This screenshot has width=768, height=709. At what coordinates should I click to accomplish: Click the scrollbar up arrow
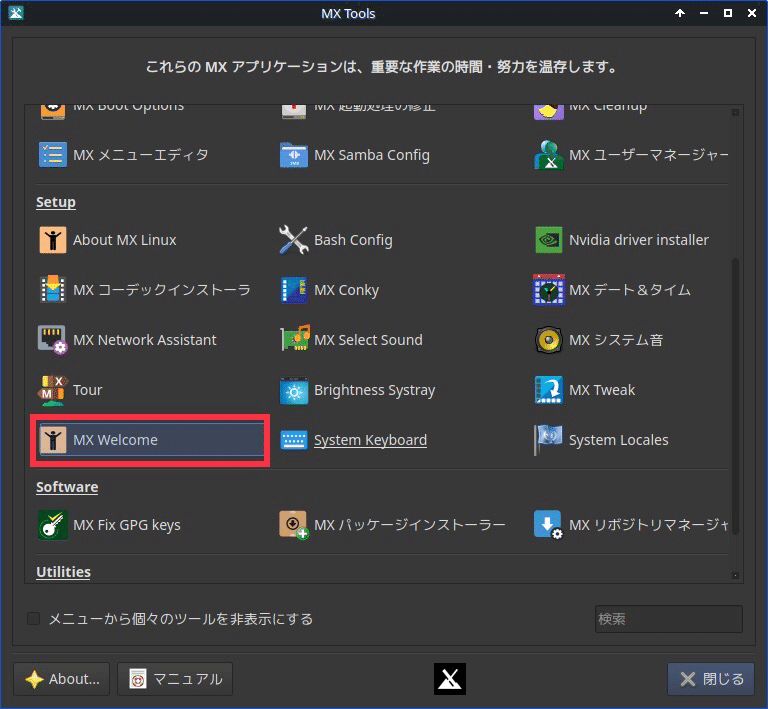tap(735, 112)
